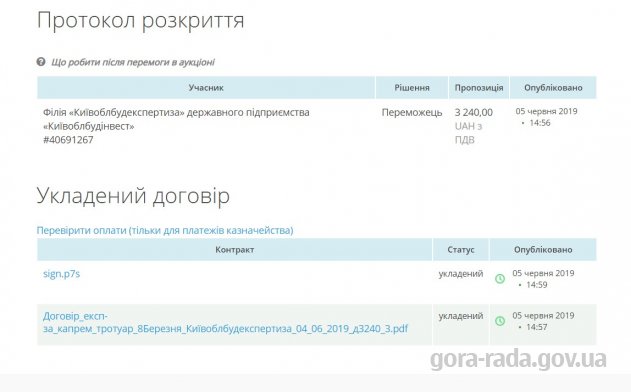The width and height of the screenshot is (631, 392).
Task: Select the 'Переможець' decision cell
Action: 412,112
